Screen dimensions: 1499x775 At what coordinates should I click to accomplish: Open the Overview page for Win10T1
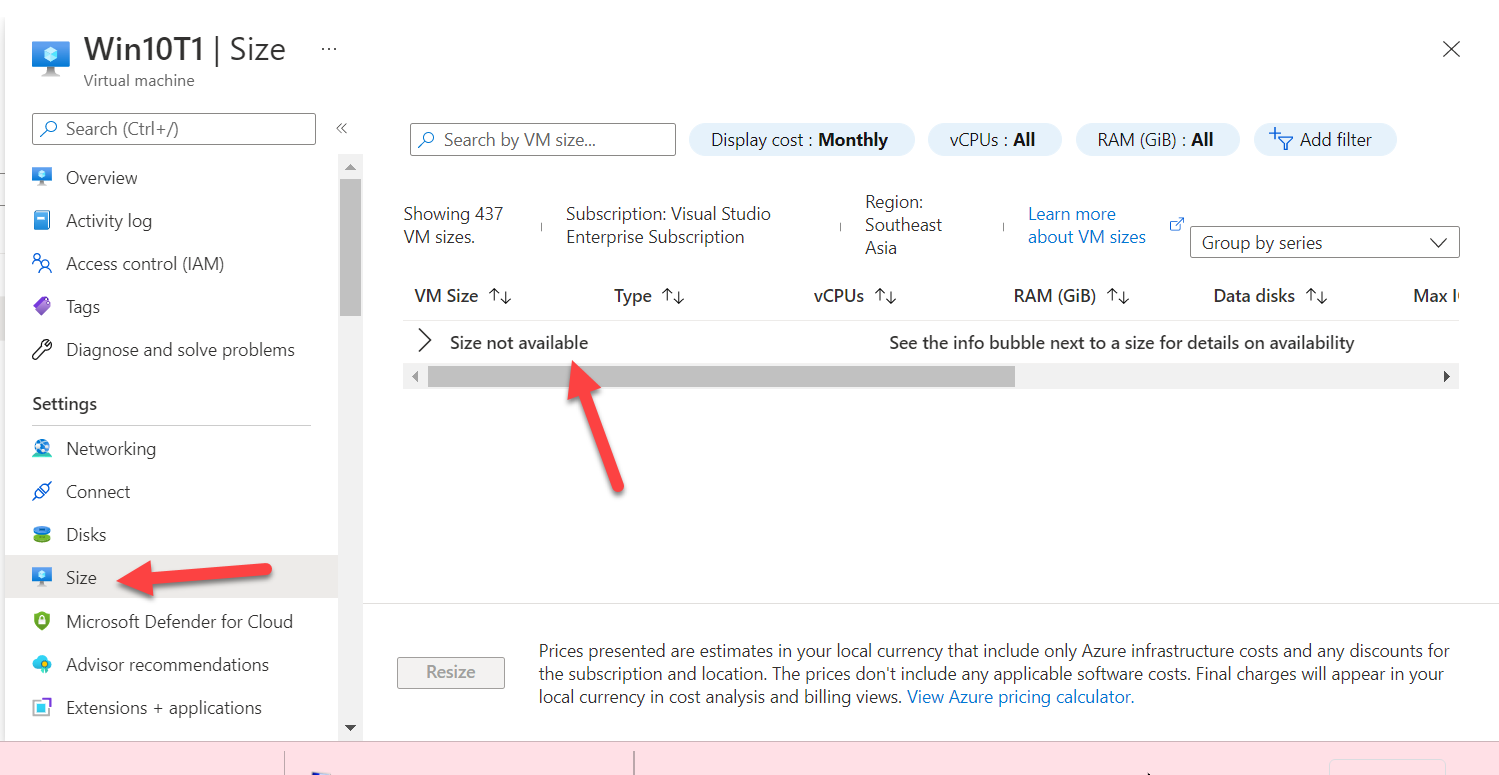point(101,177)
